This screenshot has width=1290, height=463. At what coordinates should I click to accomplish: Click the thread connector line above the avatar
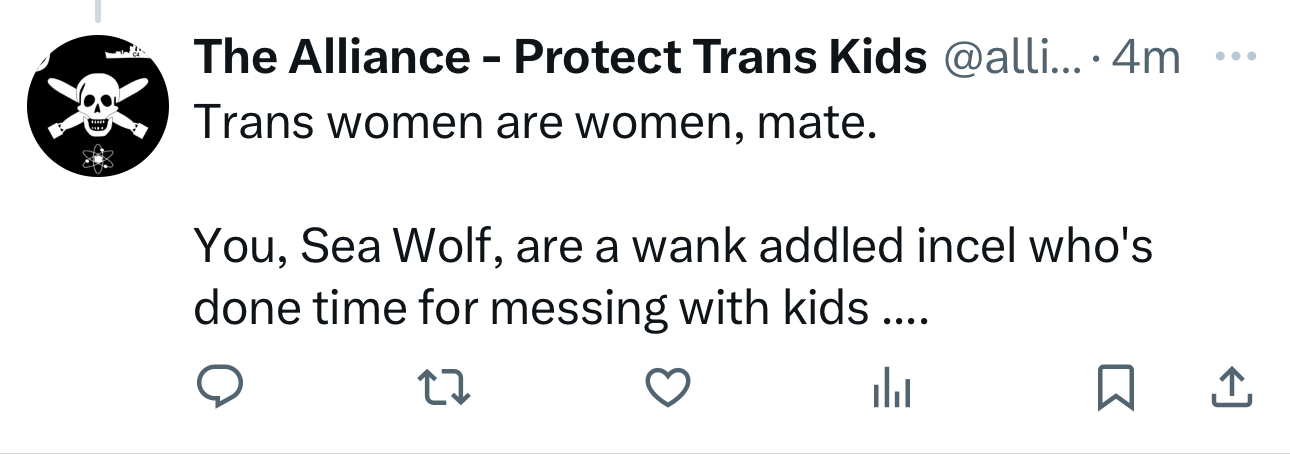(x=97, y=10)
